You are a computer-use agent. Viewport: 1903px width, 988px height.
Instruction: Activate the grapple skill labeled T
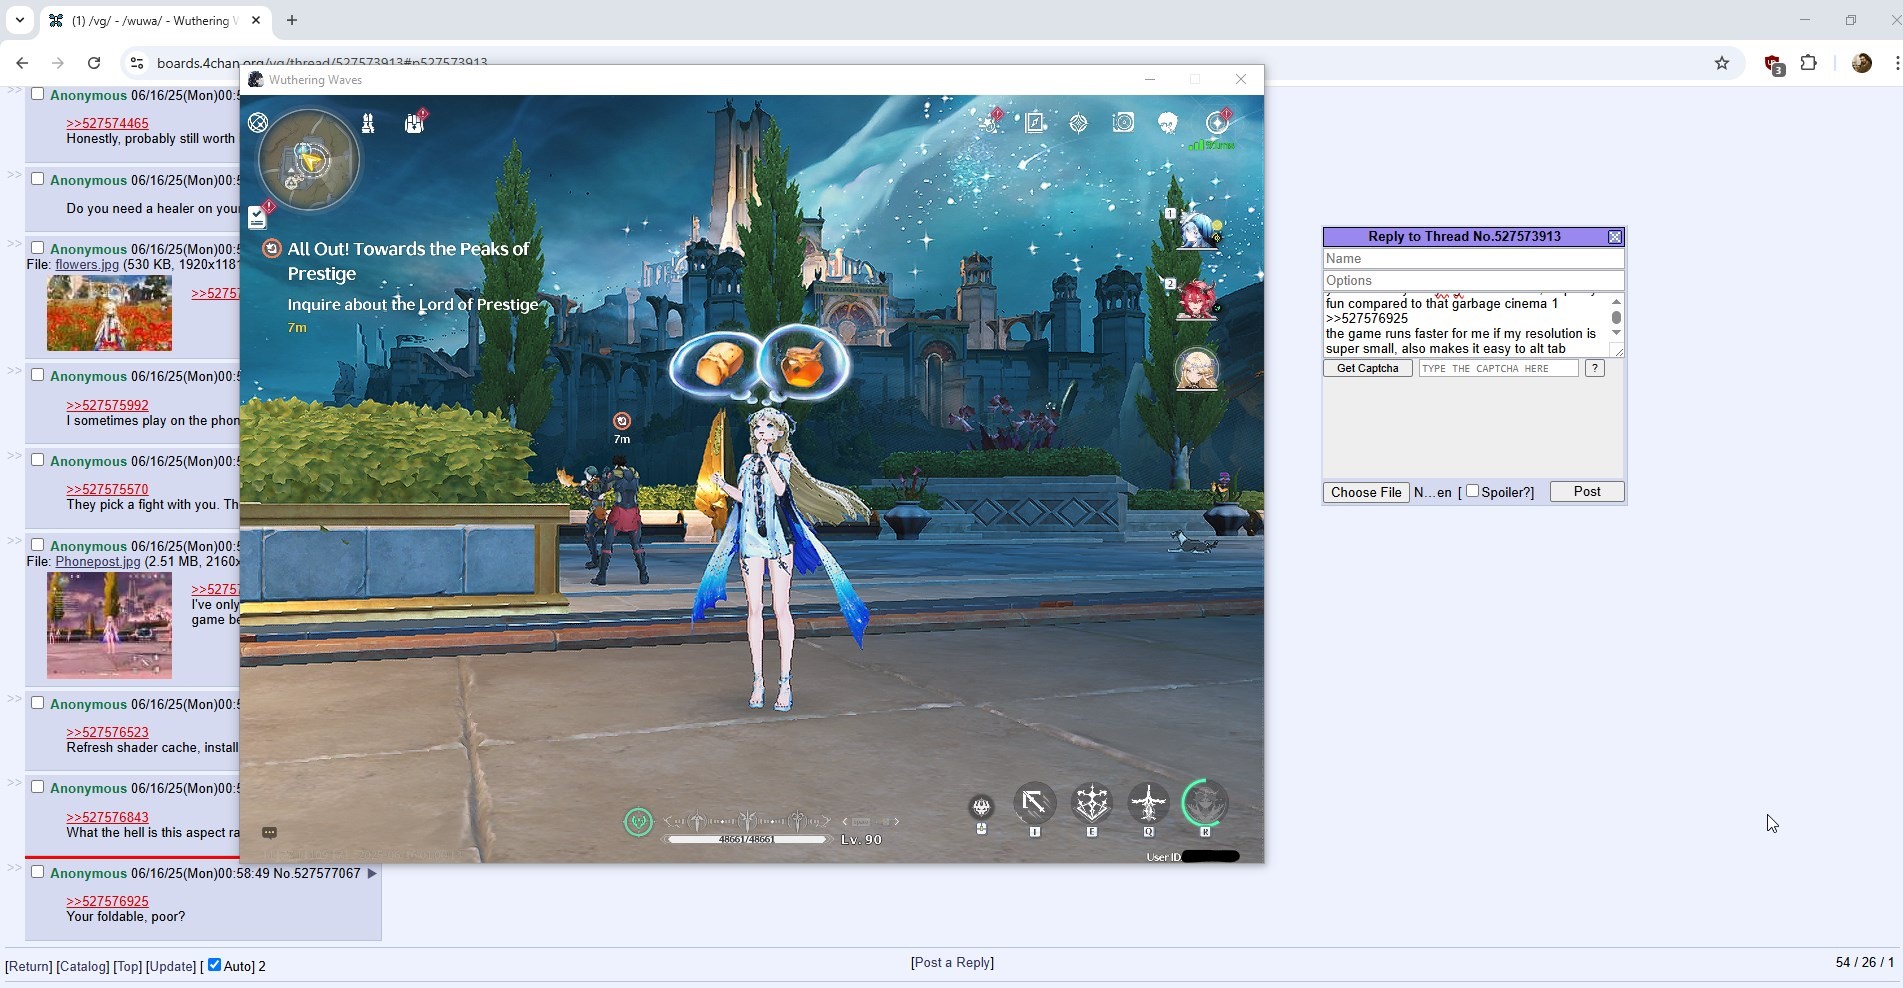(1035, 803)
